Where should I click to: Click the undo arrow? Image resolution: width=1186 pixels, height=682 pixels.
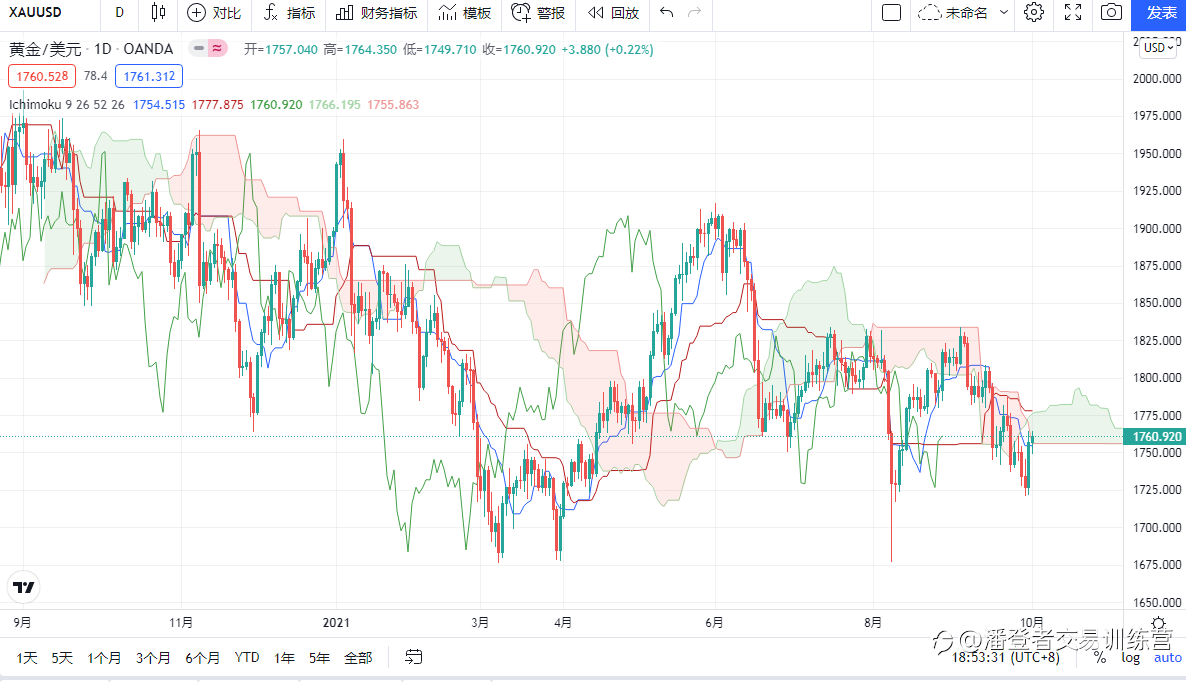(667, 13)
